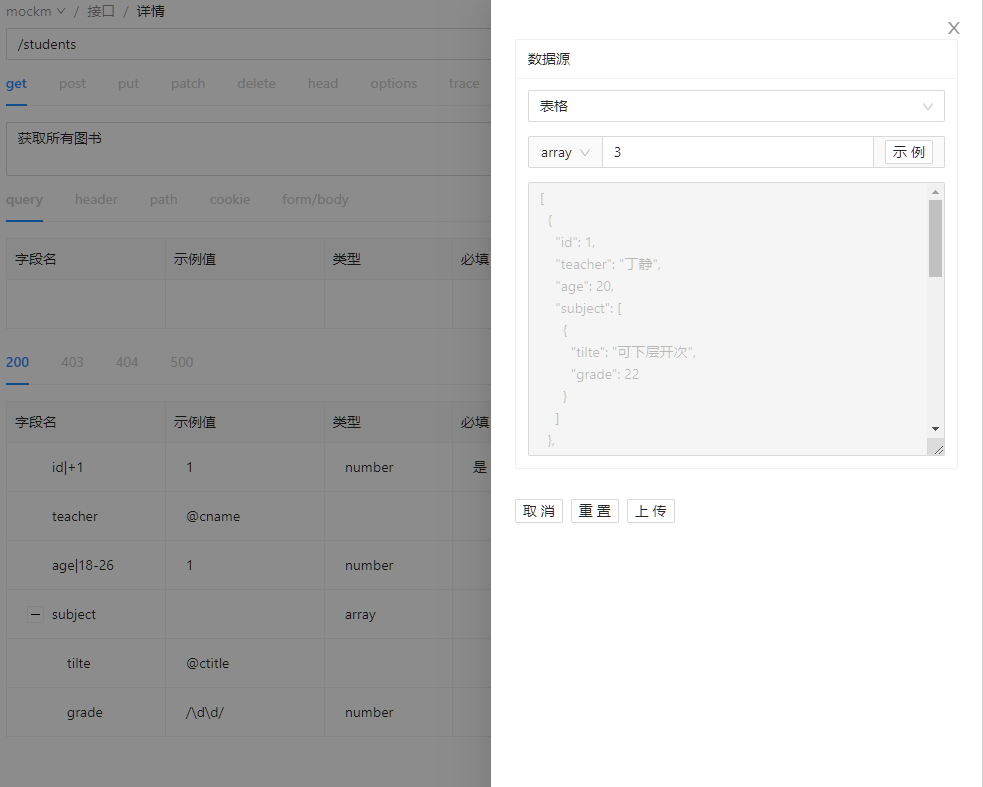Switch to the header parameters tab
Screen dimensions: 983x787
pos(96,200)
